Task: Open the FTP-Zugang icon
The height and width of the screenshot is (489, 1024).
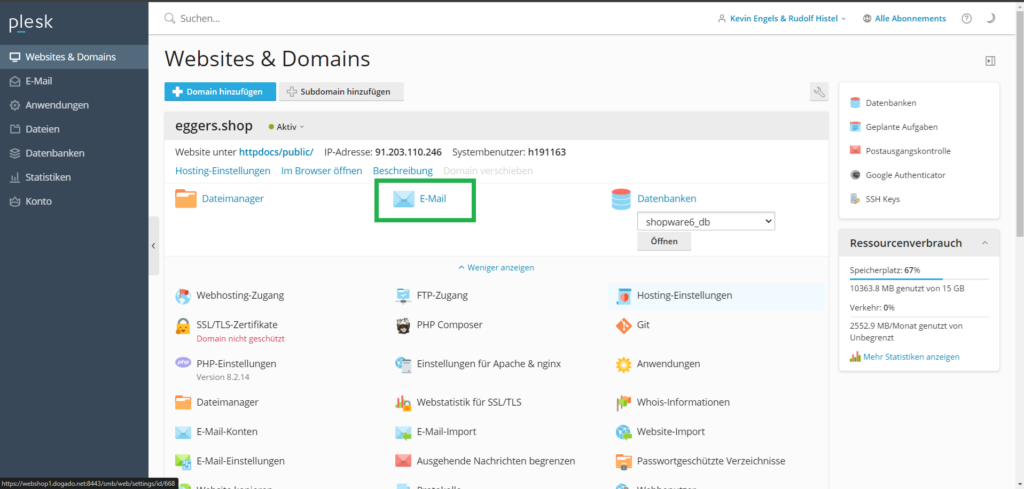Action: (x=403, y=296)
